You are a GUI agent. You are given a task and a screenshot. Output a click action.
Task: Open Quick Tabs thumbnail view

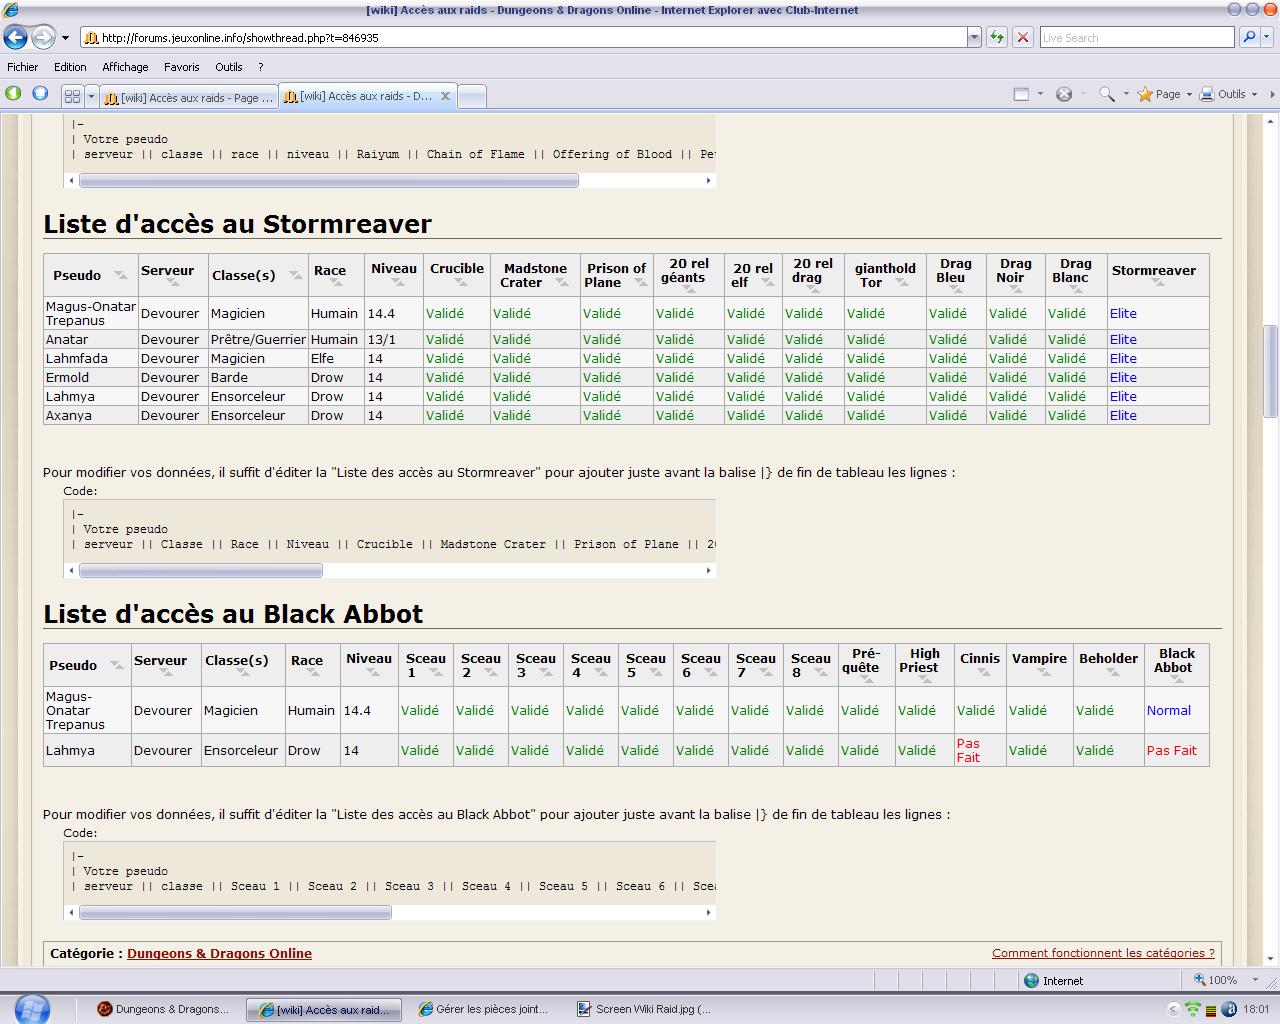[x=72, y=96]
